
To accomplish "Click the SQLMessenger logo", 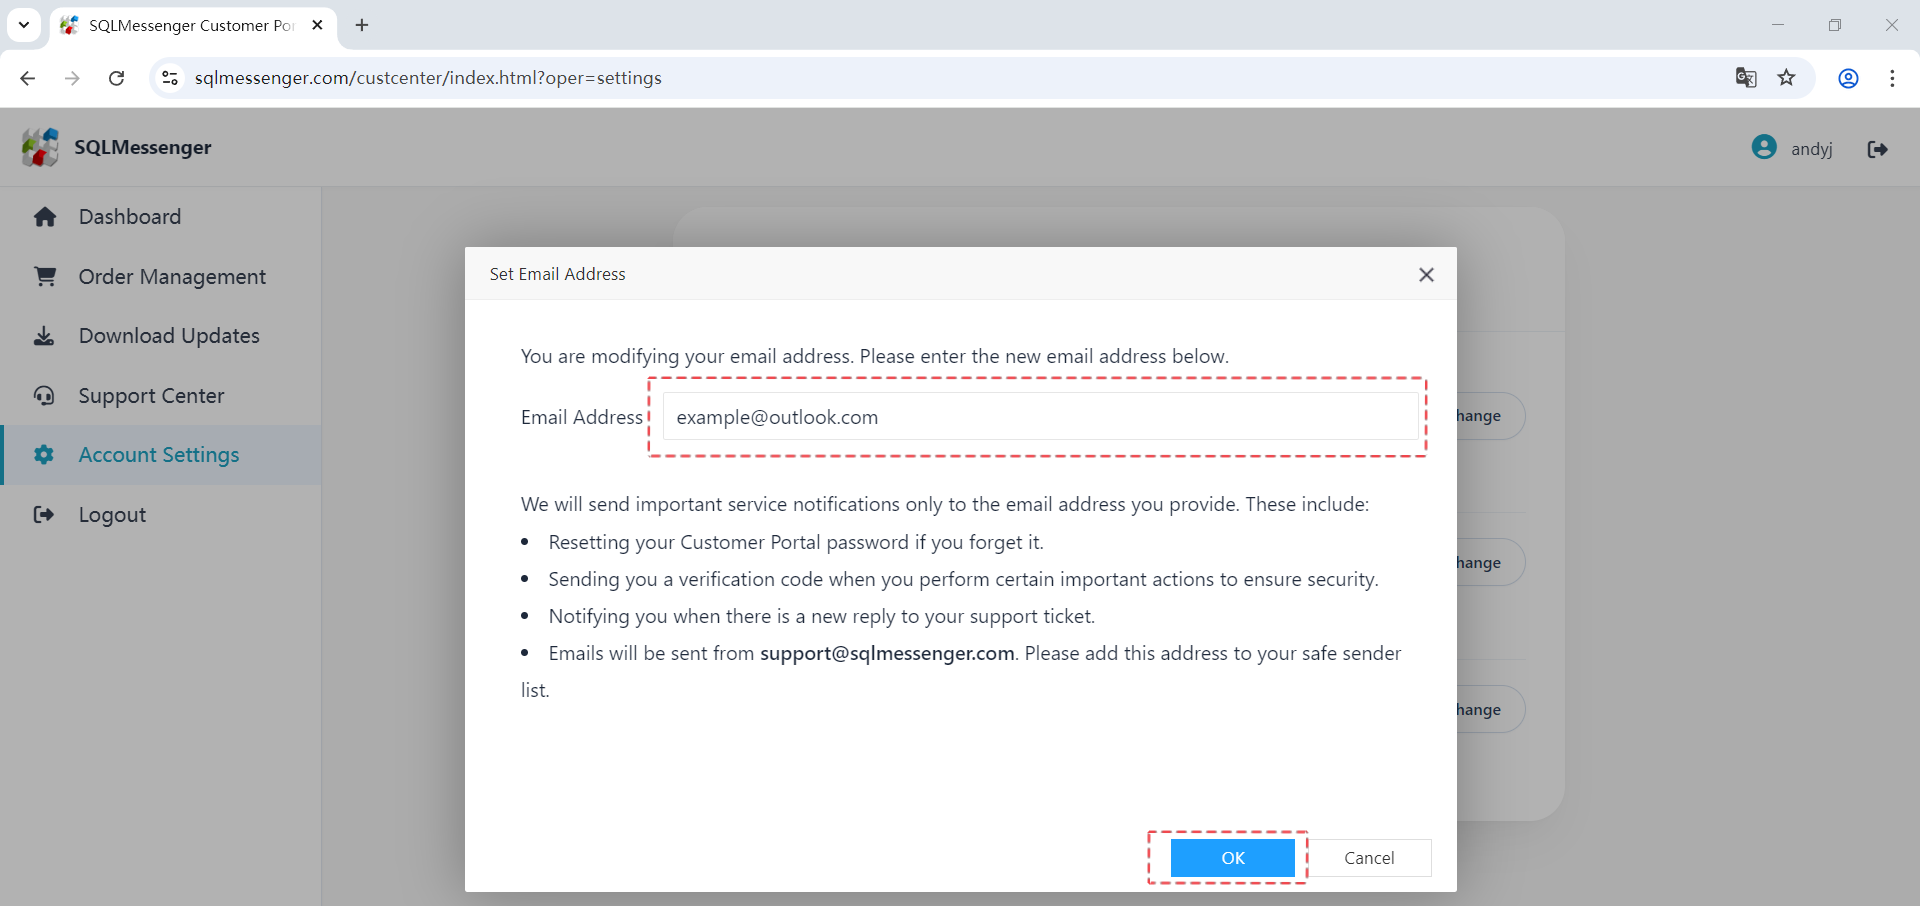I will pyautogui.click(x=40, y=147).
